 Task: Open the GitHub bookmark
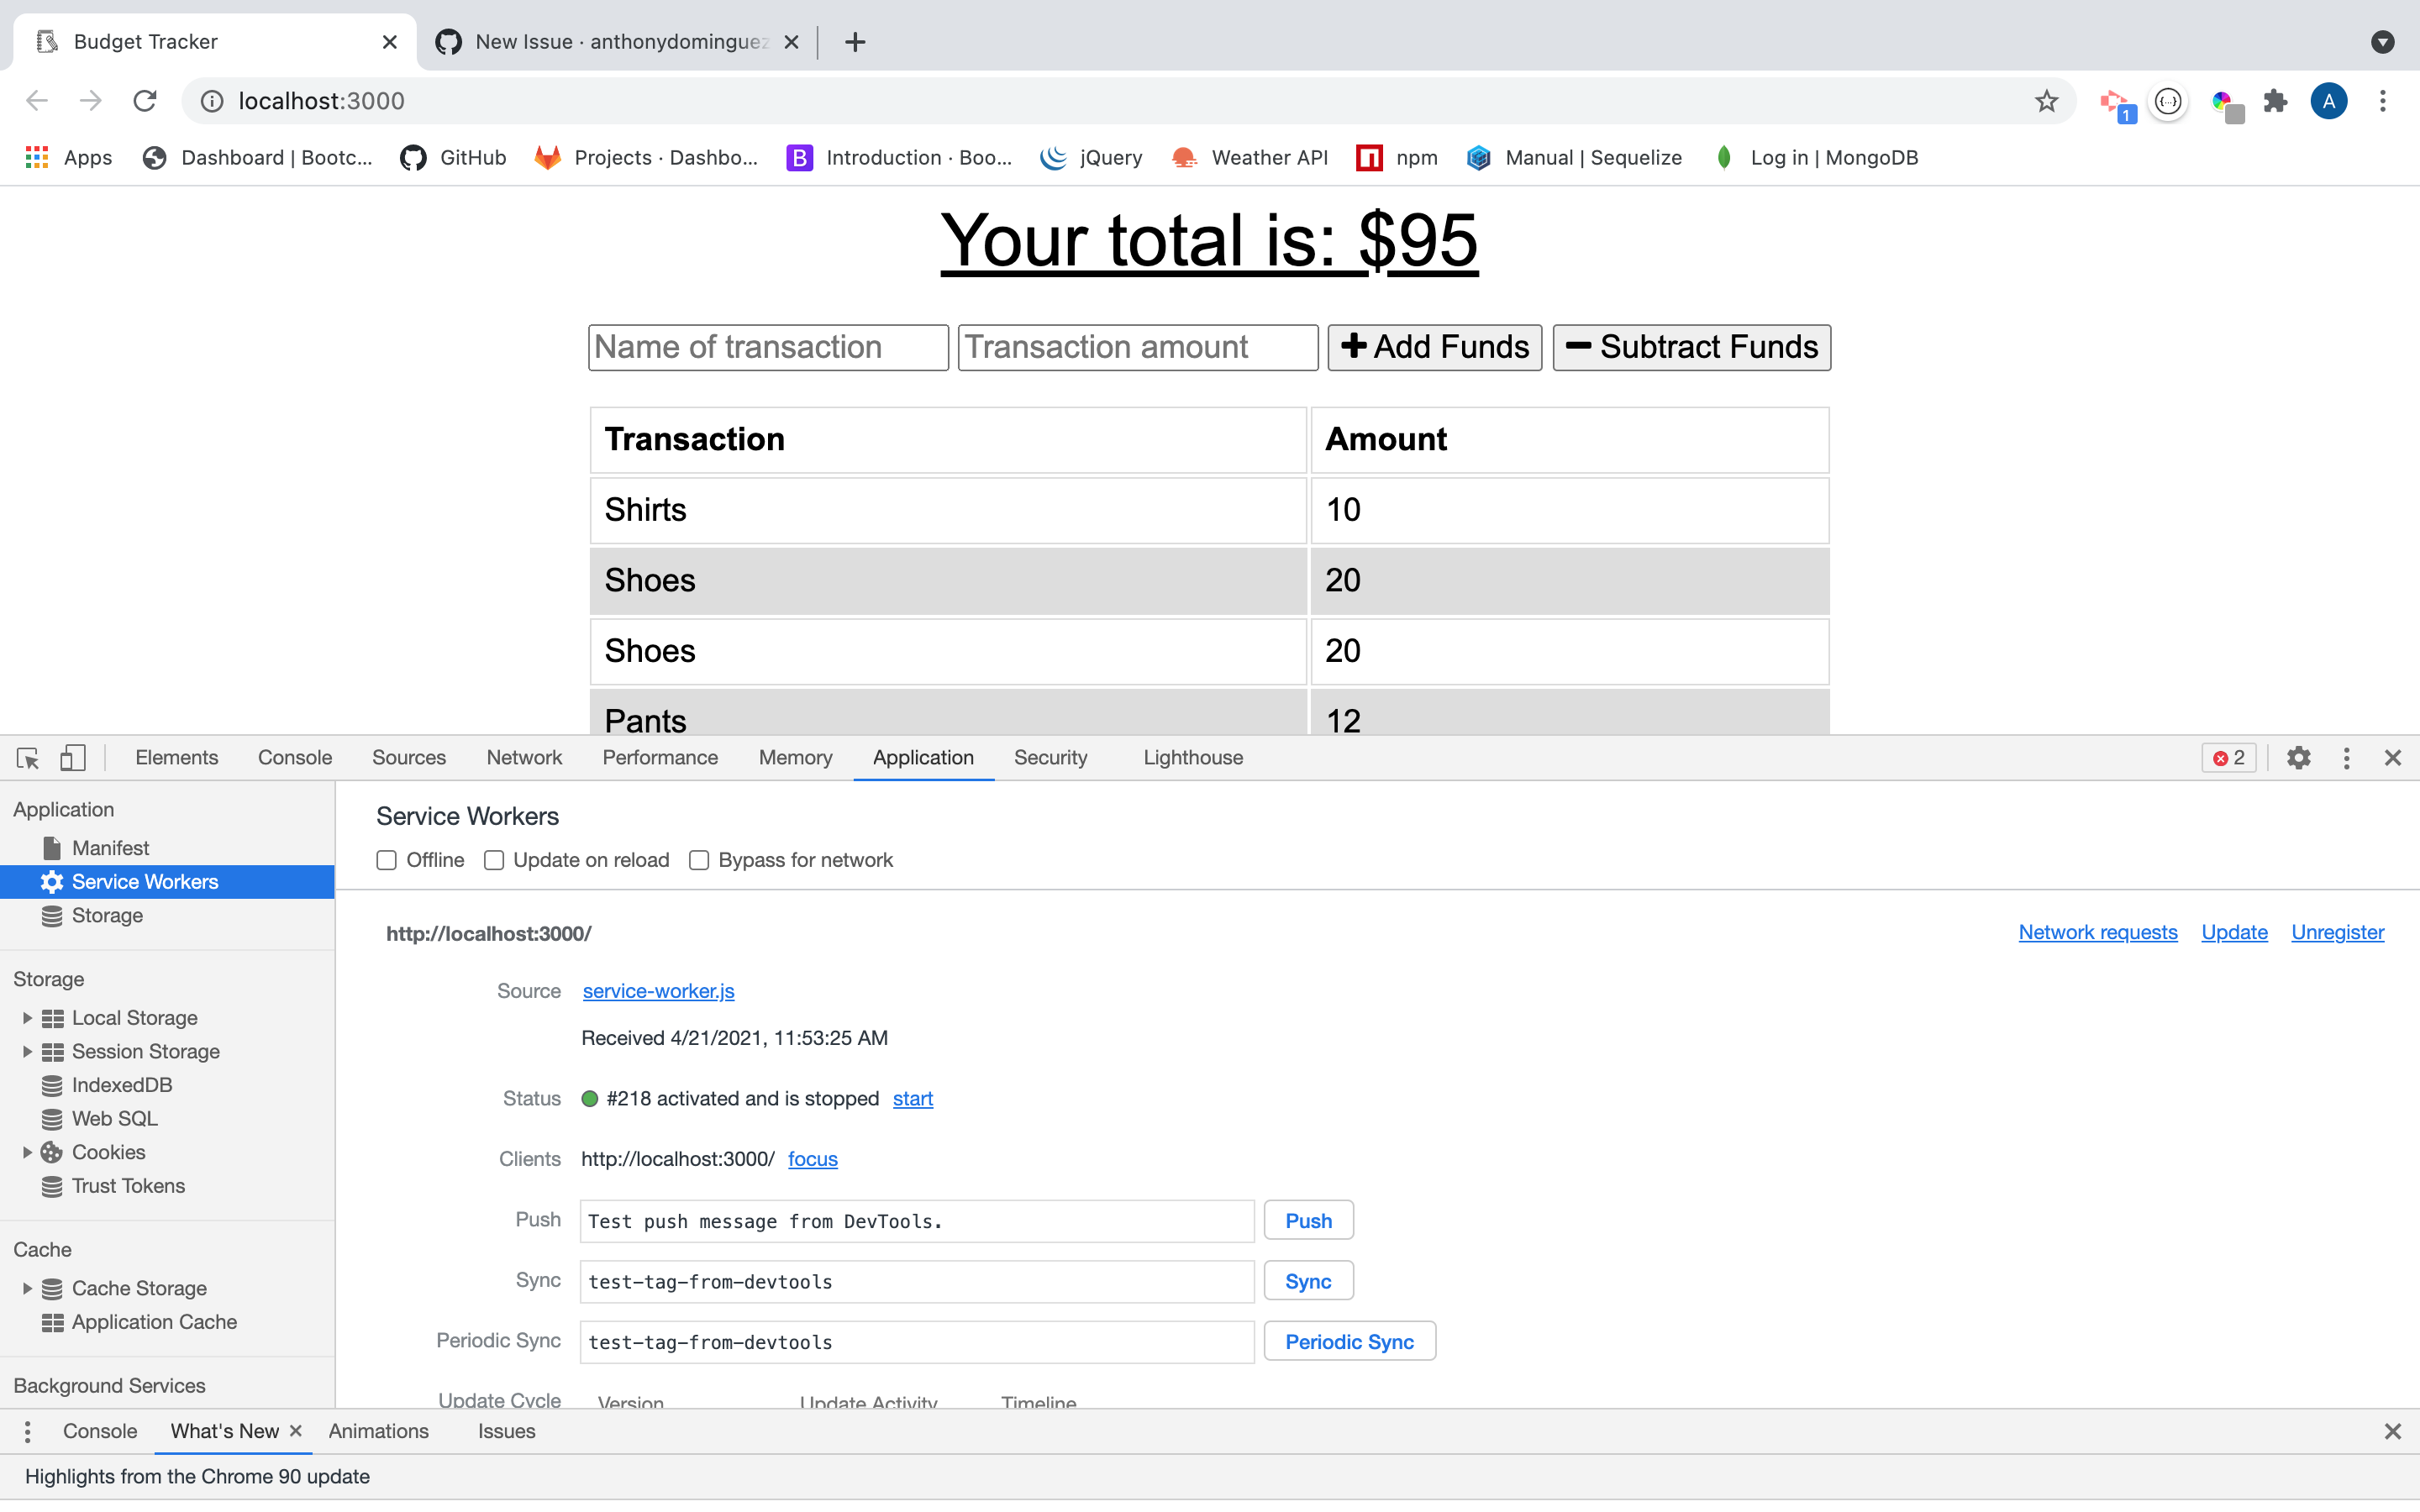tap(452, 157)
